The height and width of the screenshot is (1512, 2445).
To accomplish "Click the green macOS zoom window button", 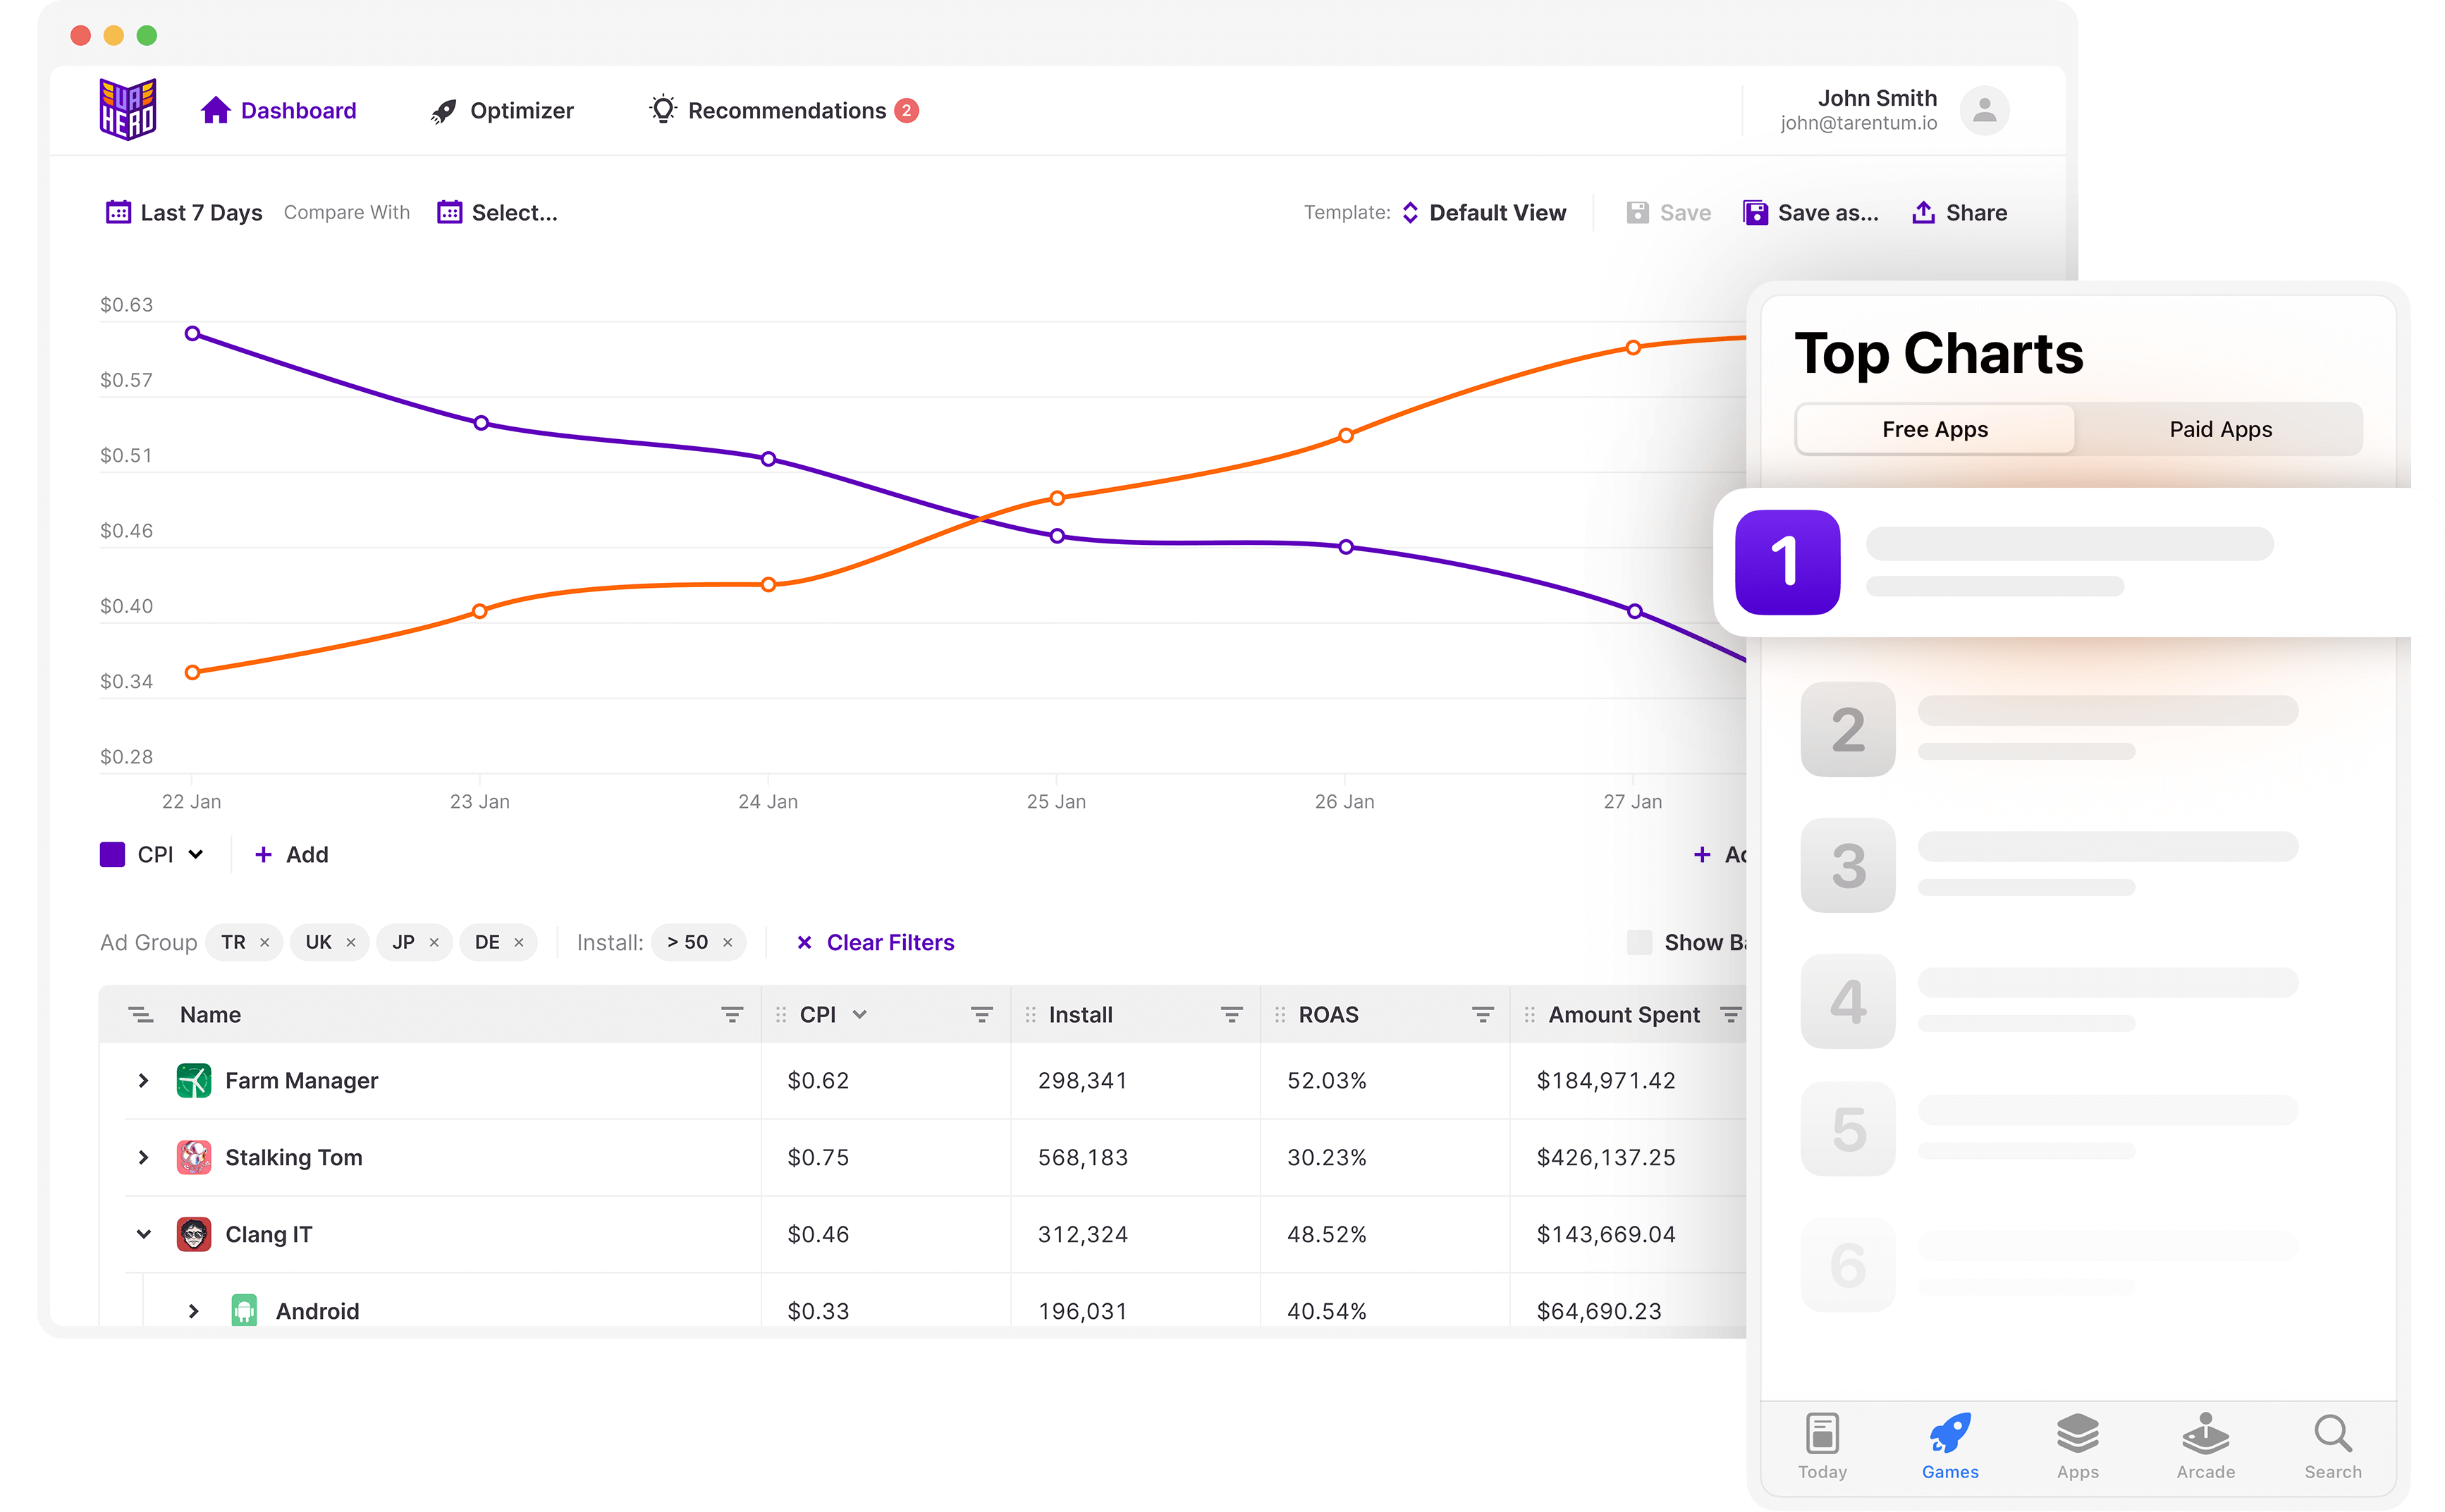I will tap(147, 36).
